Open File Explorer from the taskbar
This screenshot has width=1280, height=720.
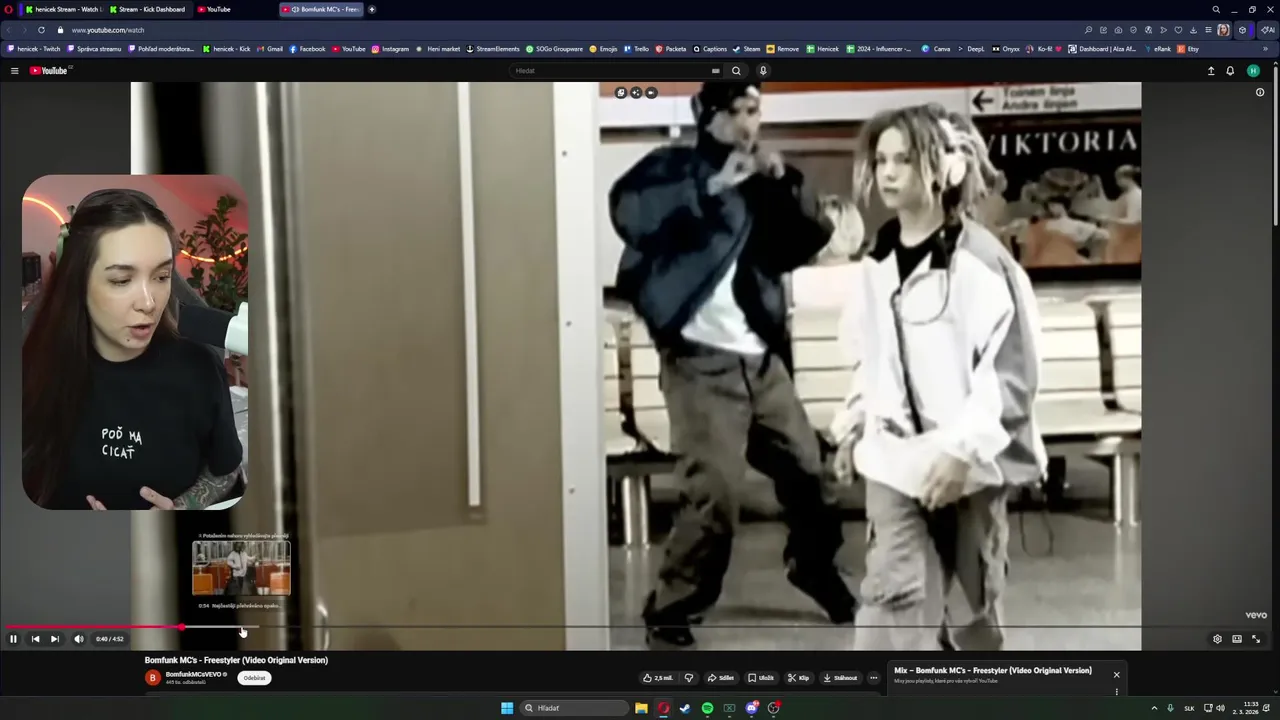641,708
